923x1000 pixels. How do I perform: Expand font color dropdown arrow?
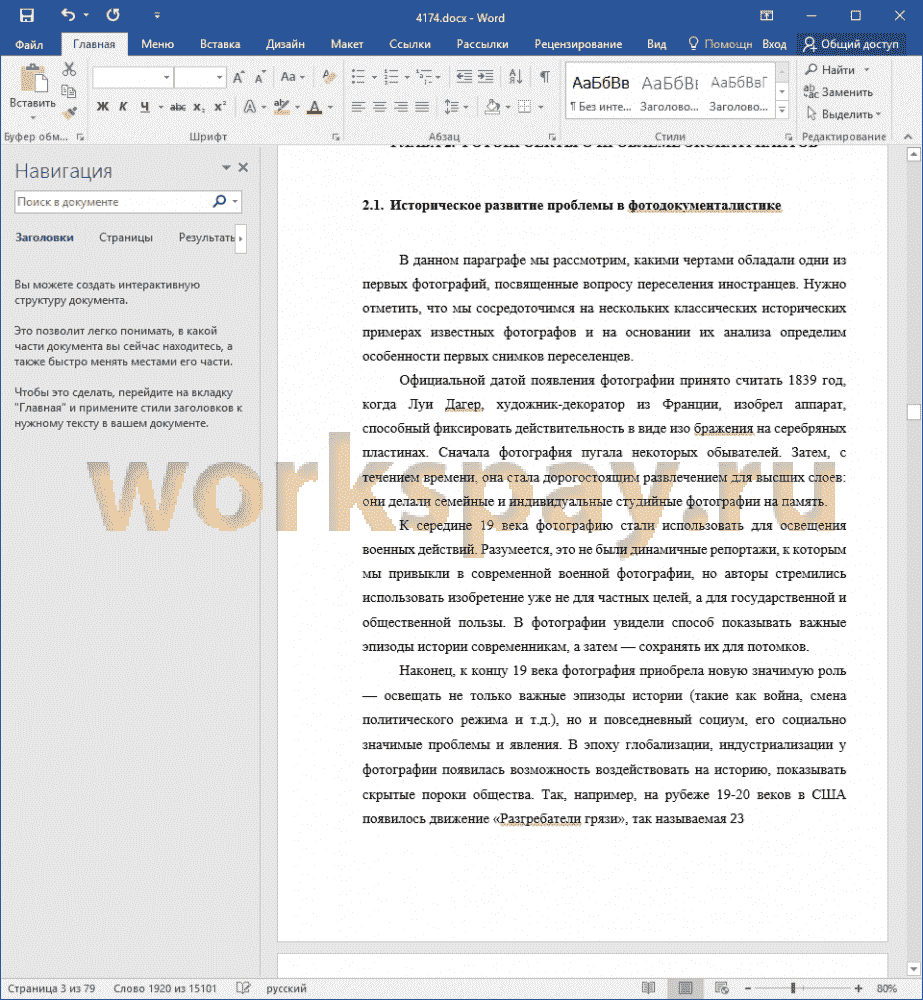tap(330, 107)
